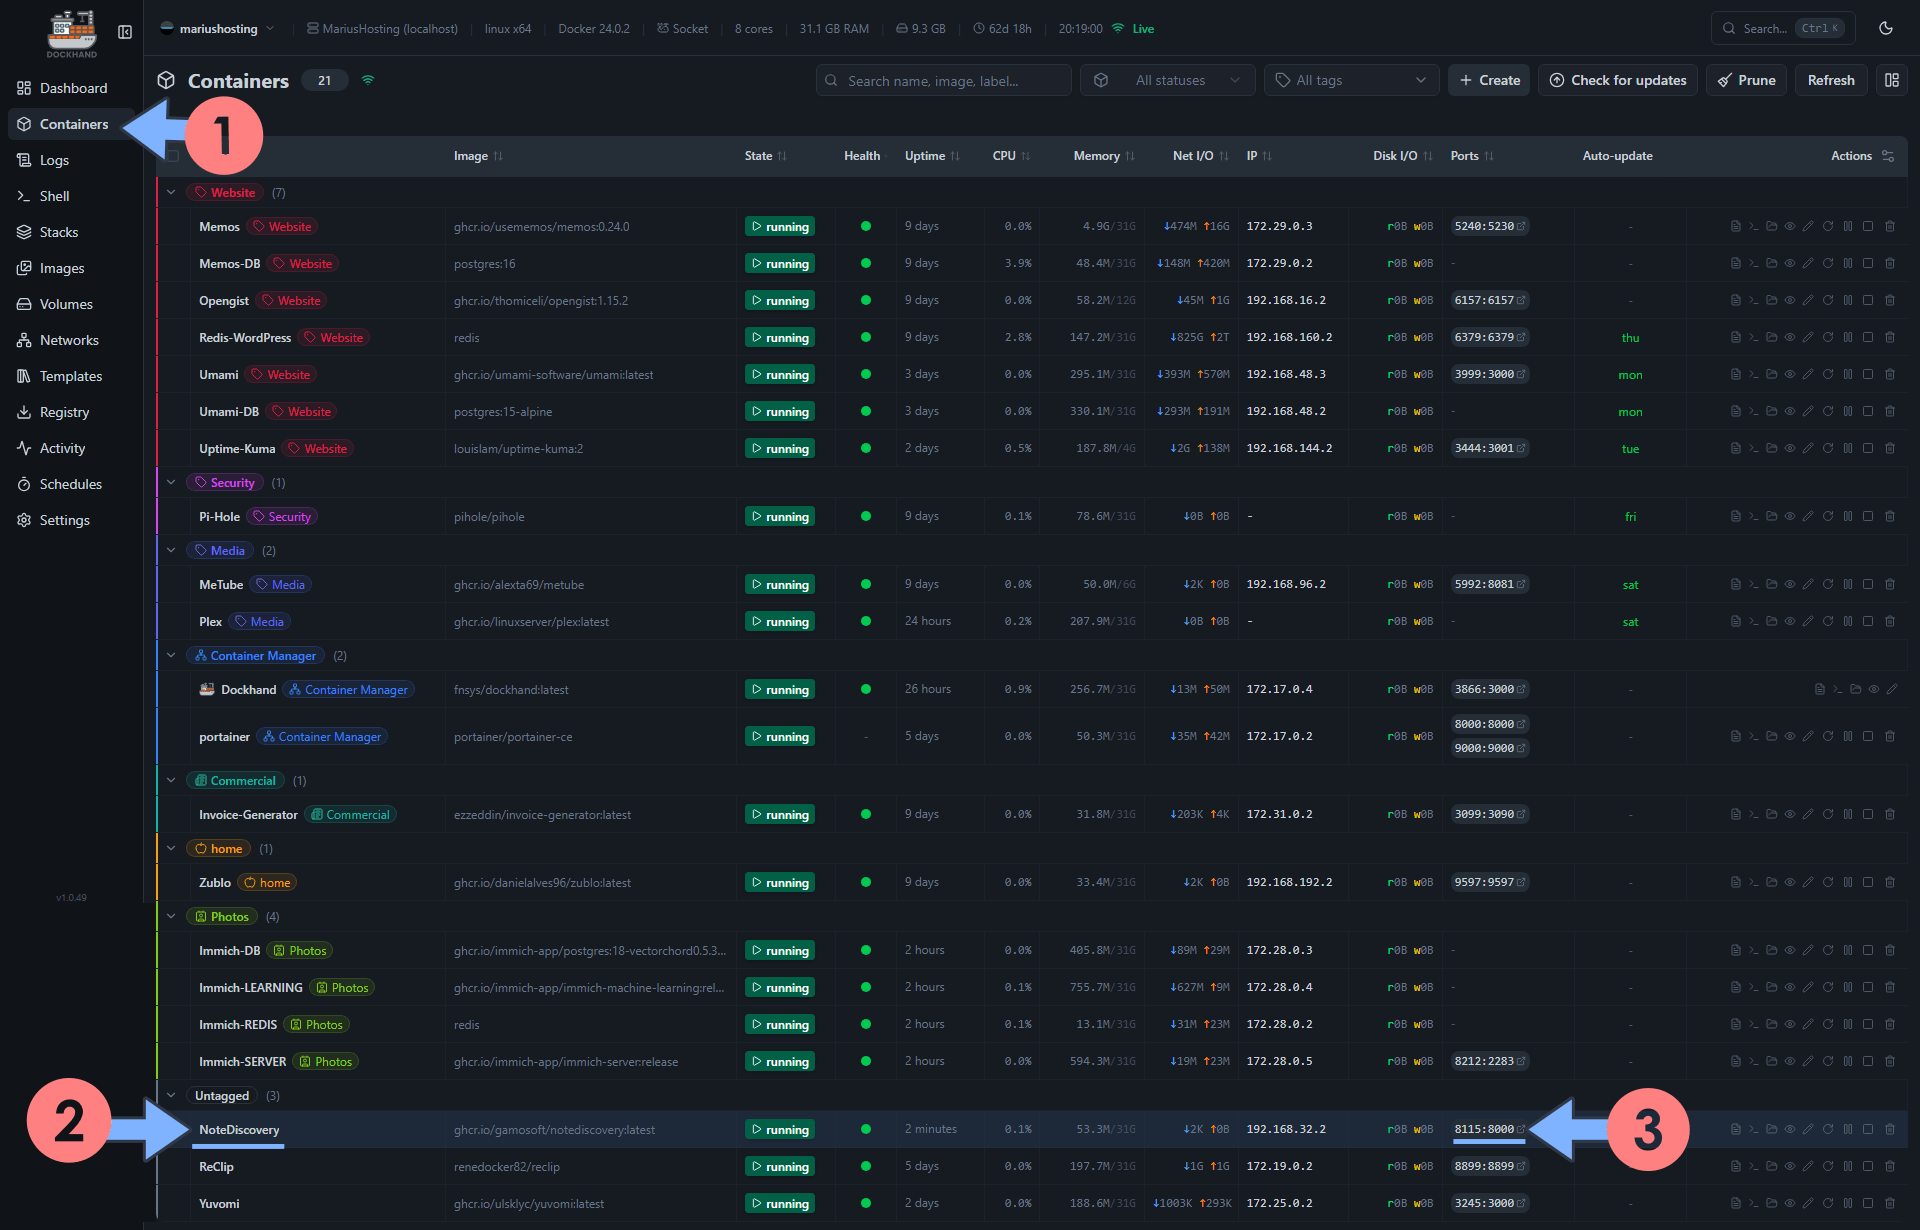The width and height of the screenshot is (1920, 1230).
Task: Click the Refresh button
Action: 1830,80
